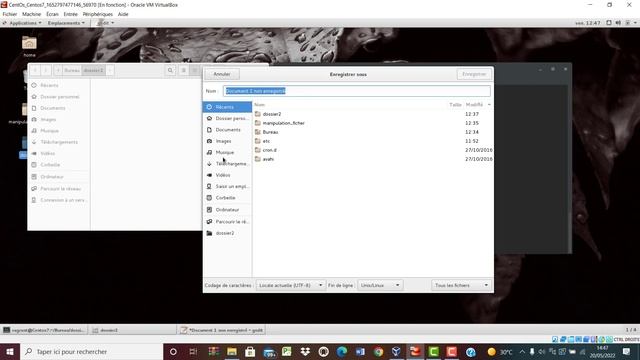The width and height of the screenshot is (640, 360).
Task: Select the avahi folder in the file list
Action: pos(373,159)
